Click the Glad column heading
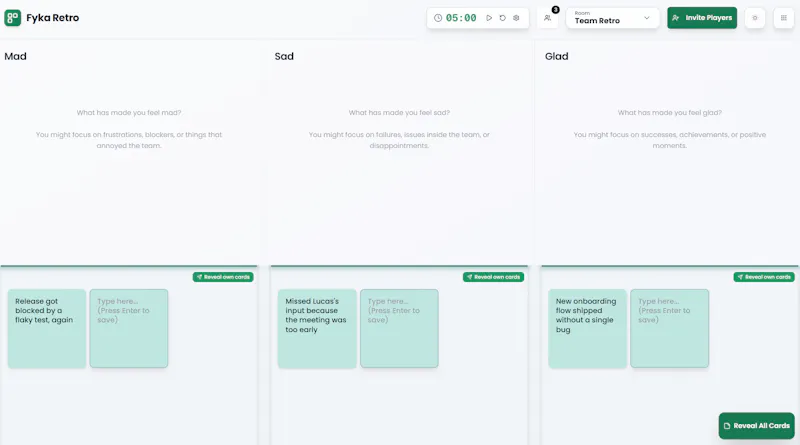Screen dimensions: 800x445 pos(557,56)
